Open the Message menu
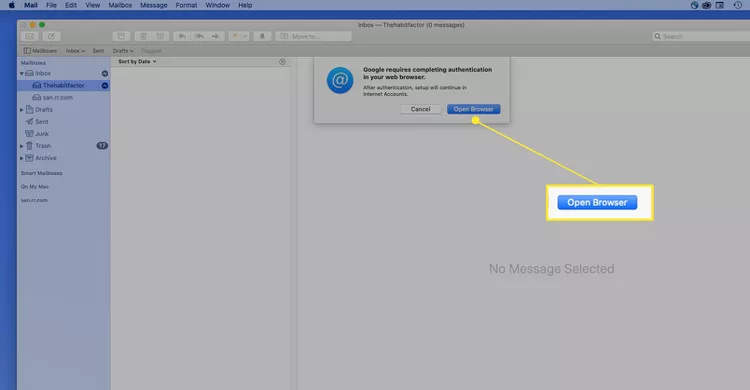 154,5
